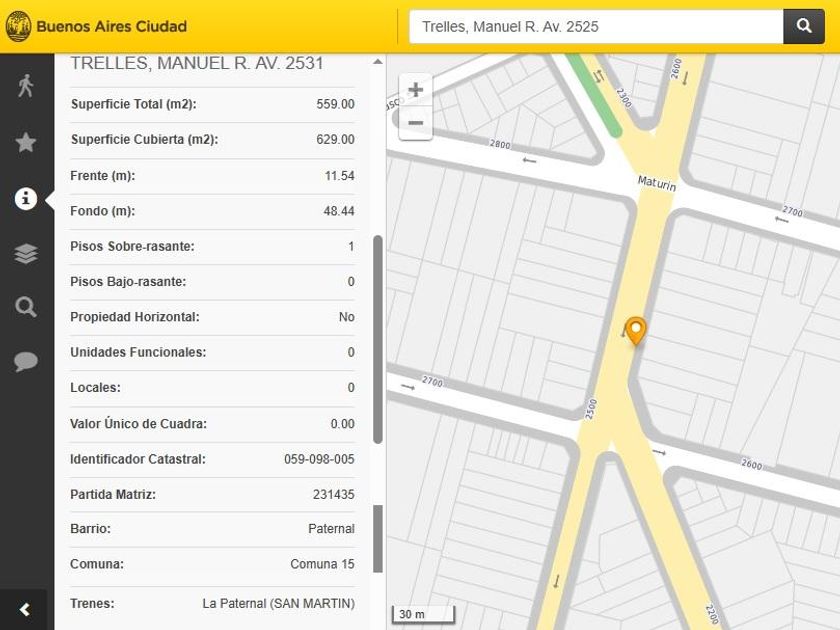Click the Pisos Bajo-rasante label

point(128,282)
